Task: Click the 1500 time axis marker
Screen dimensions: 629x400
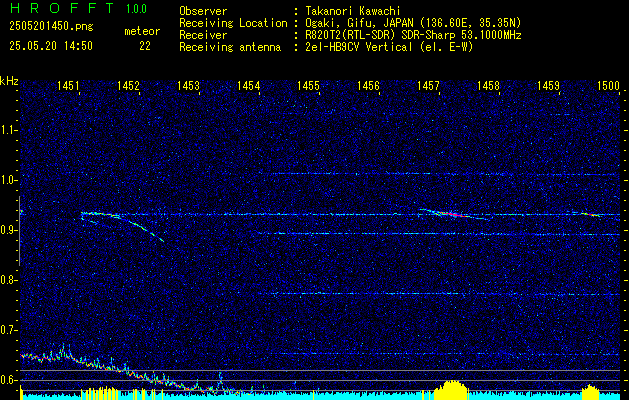Action: 609,85
